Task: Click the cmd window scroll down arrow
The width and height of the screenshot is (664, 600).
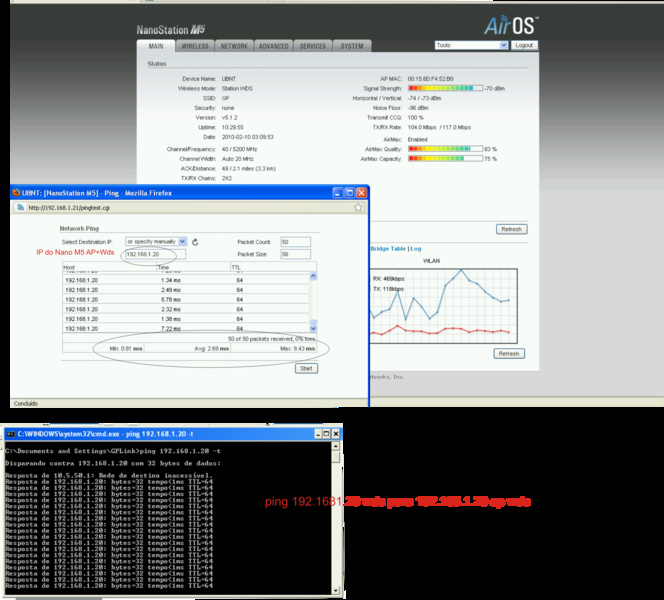Action: point(335,590)
